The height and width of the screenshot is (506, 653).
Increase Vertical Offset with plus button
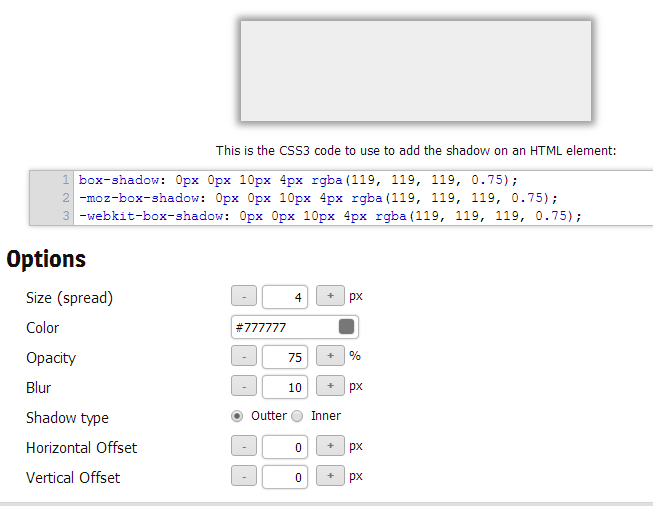tap(330, 476)
